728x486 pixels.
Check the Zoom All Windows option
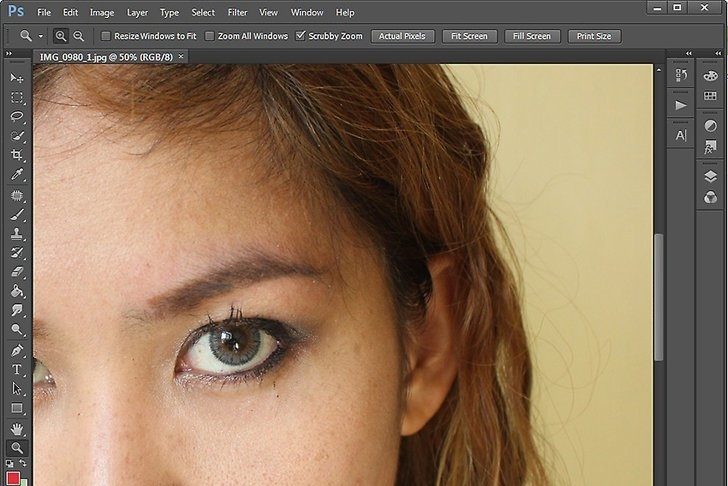(209, 36)
